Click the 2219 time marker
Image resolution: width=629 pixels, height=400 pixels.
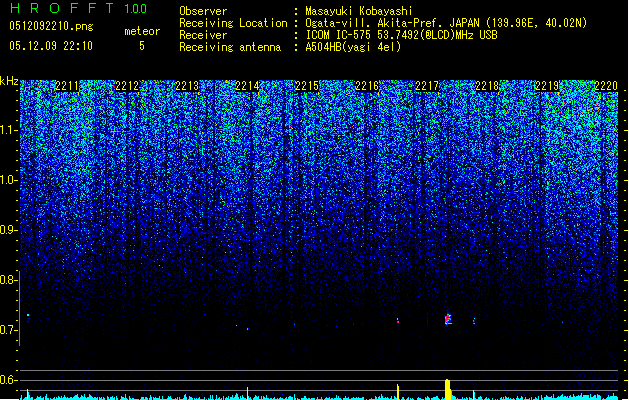(548, 86)
